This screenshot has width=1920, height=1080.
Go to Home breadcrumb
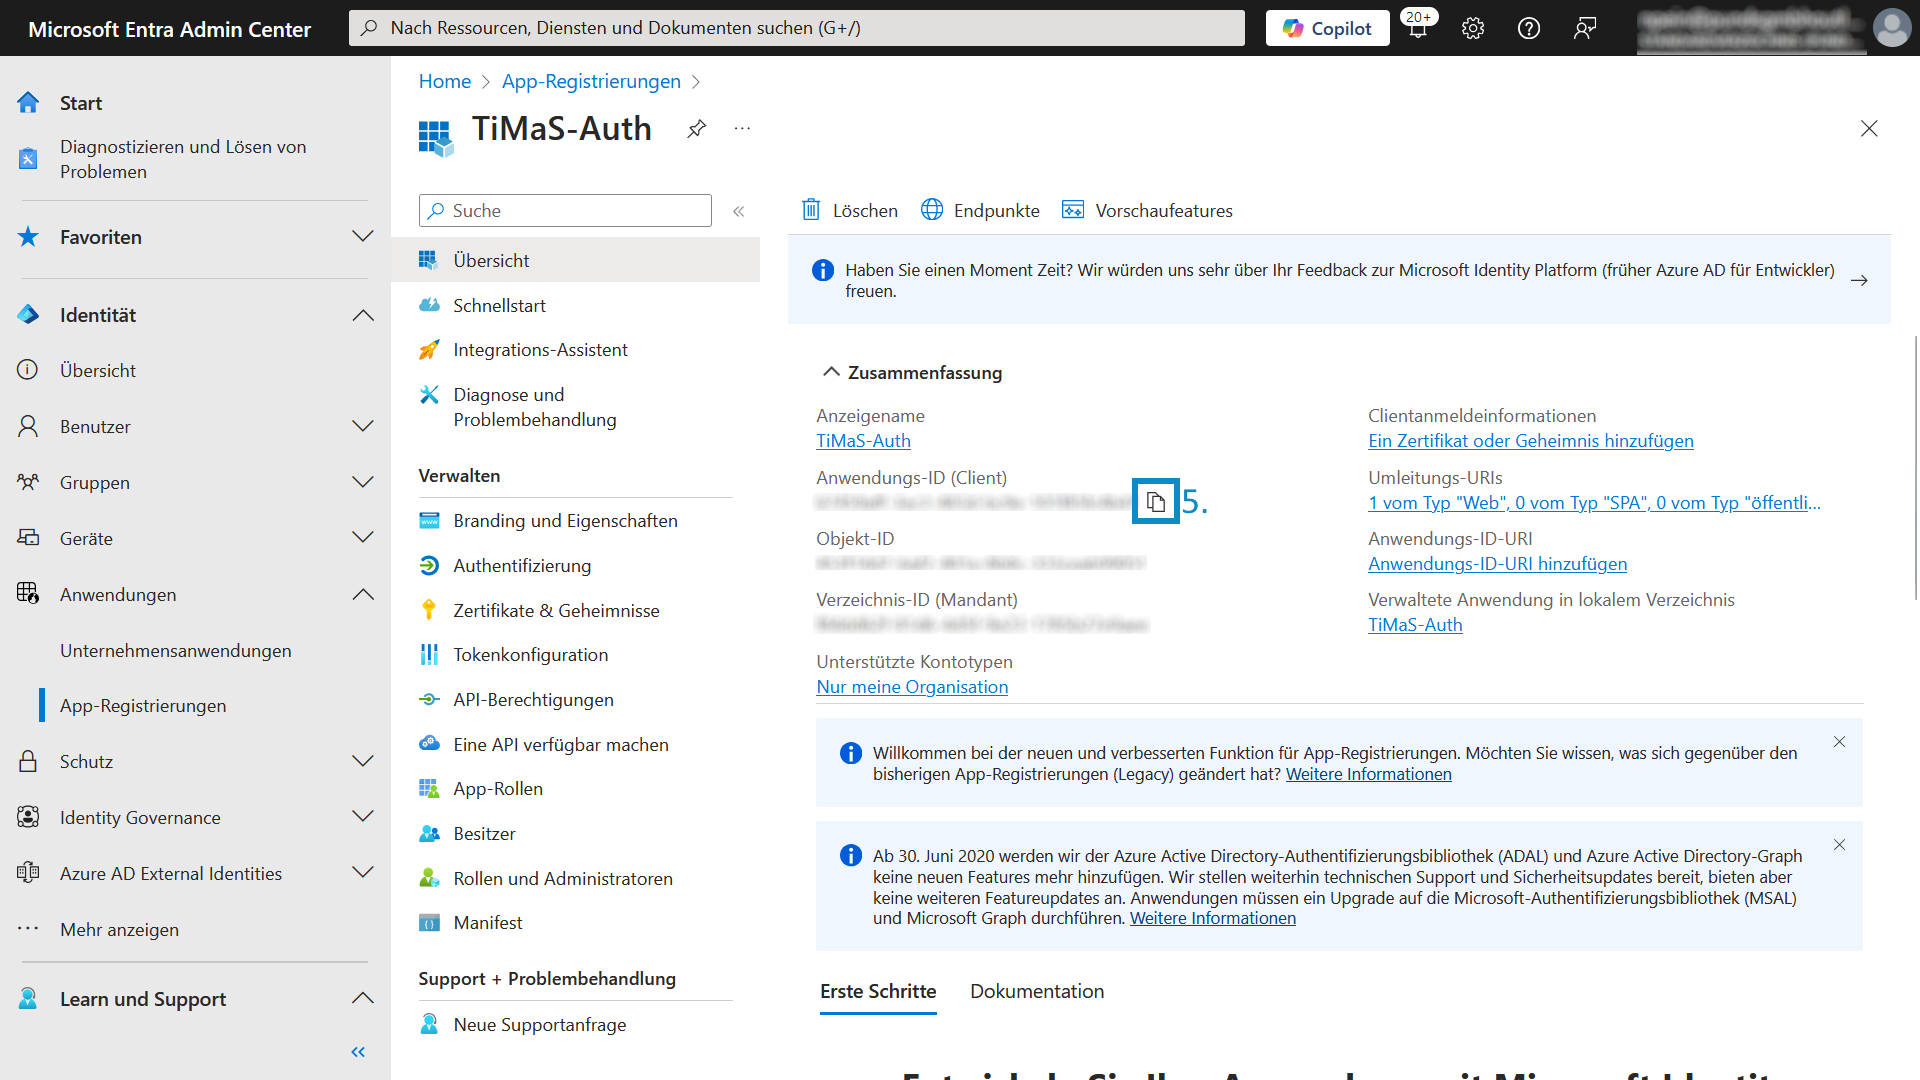(444, 81)
